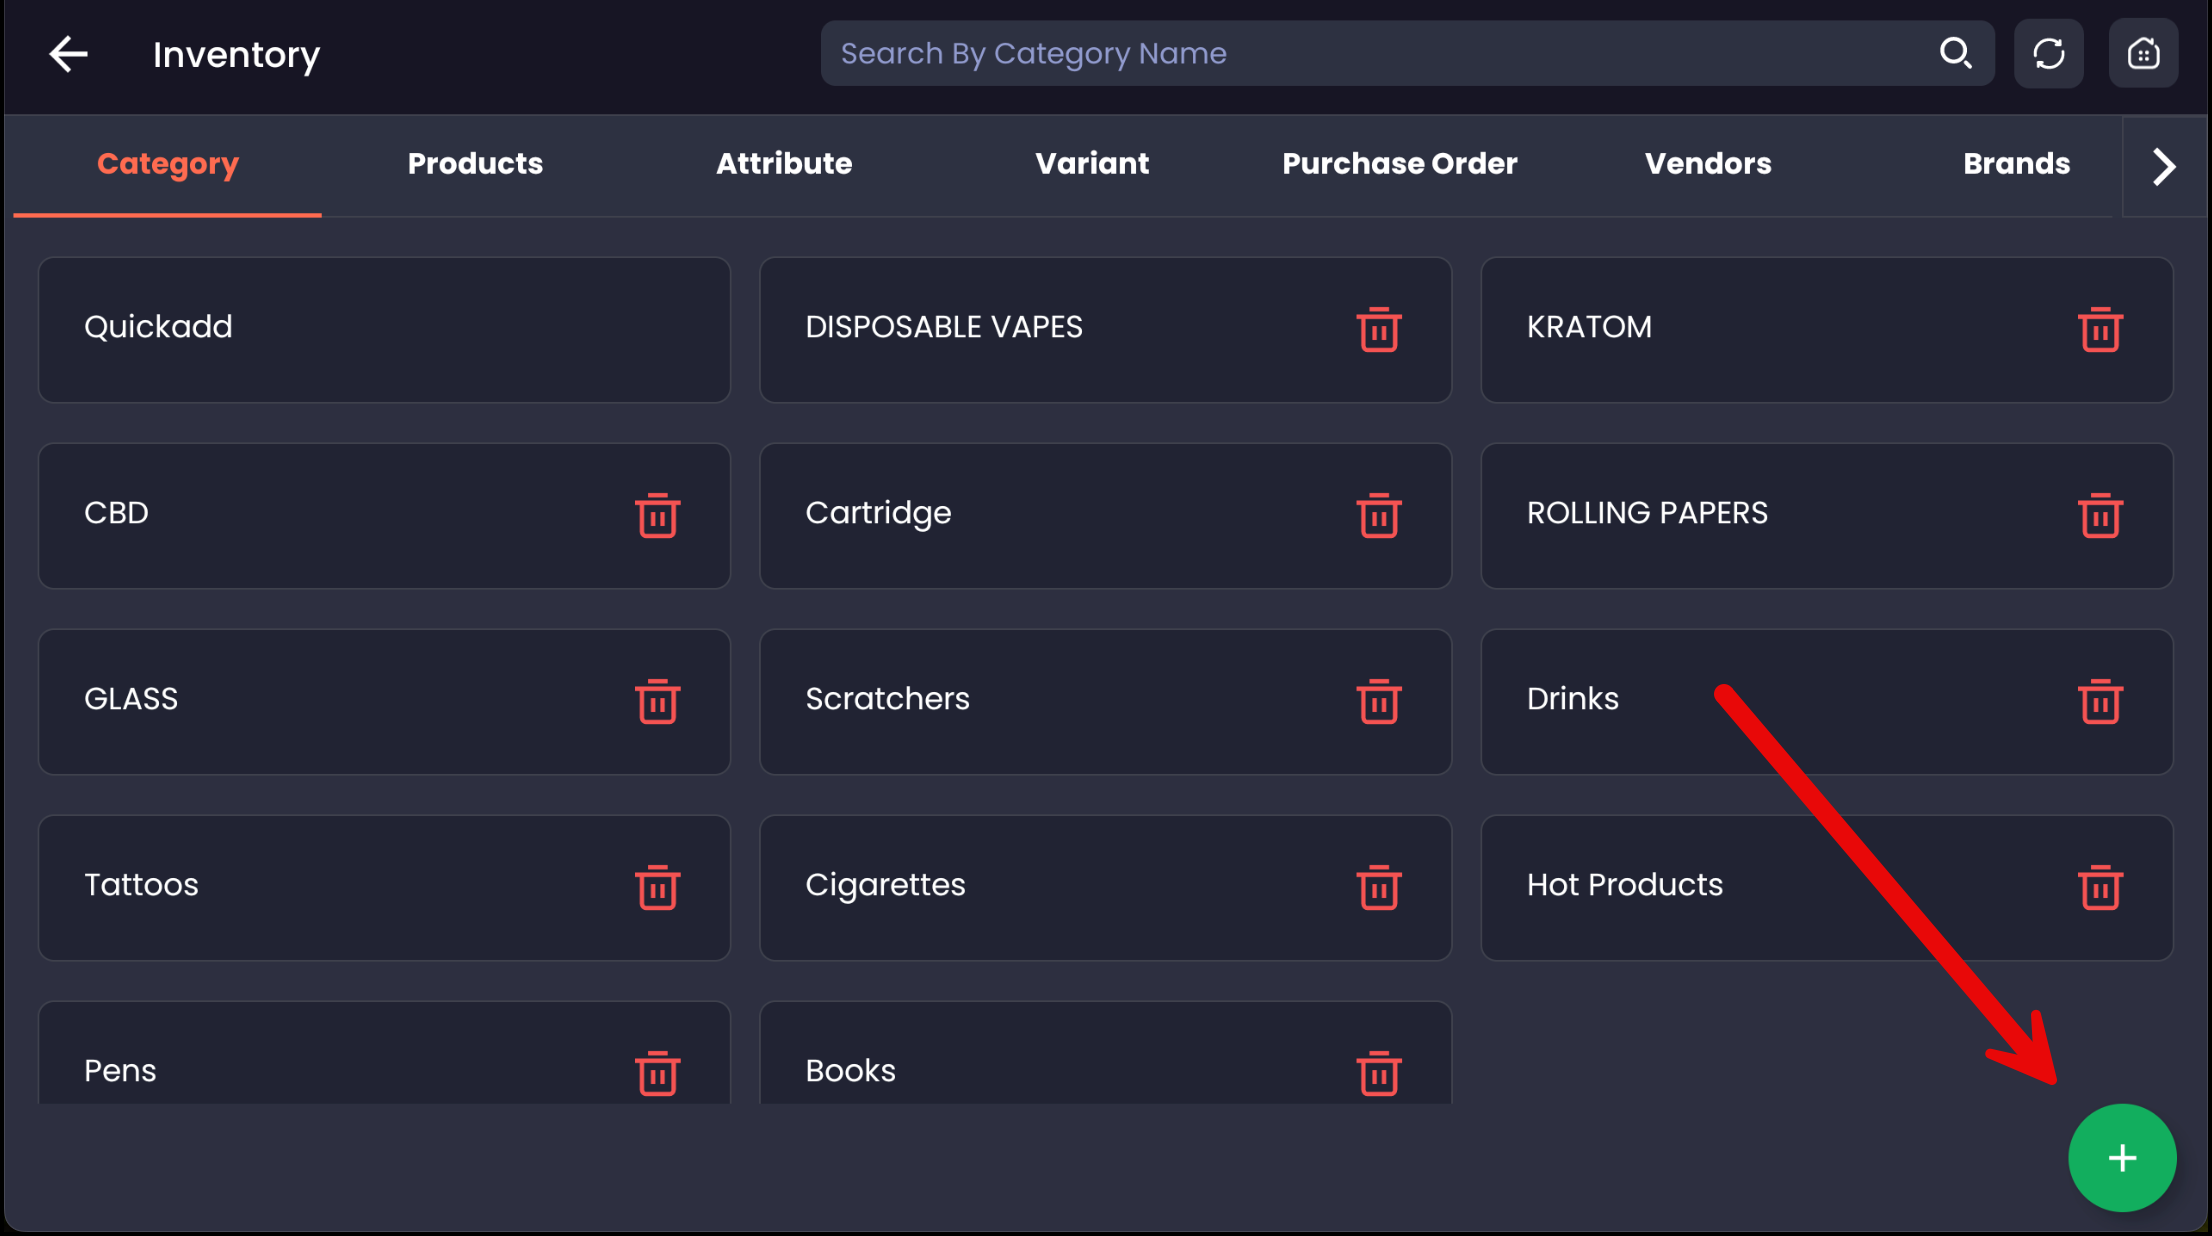Click trash icon for Tattoos

coord(657,887)
